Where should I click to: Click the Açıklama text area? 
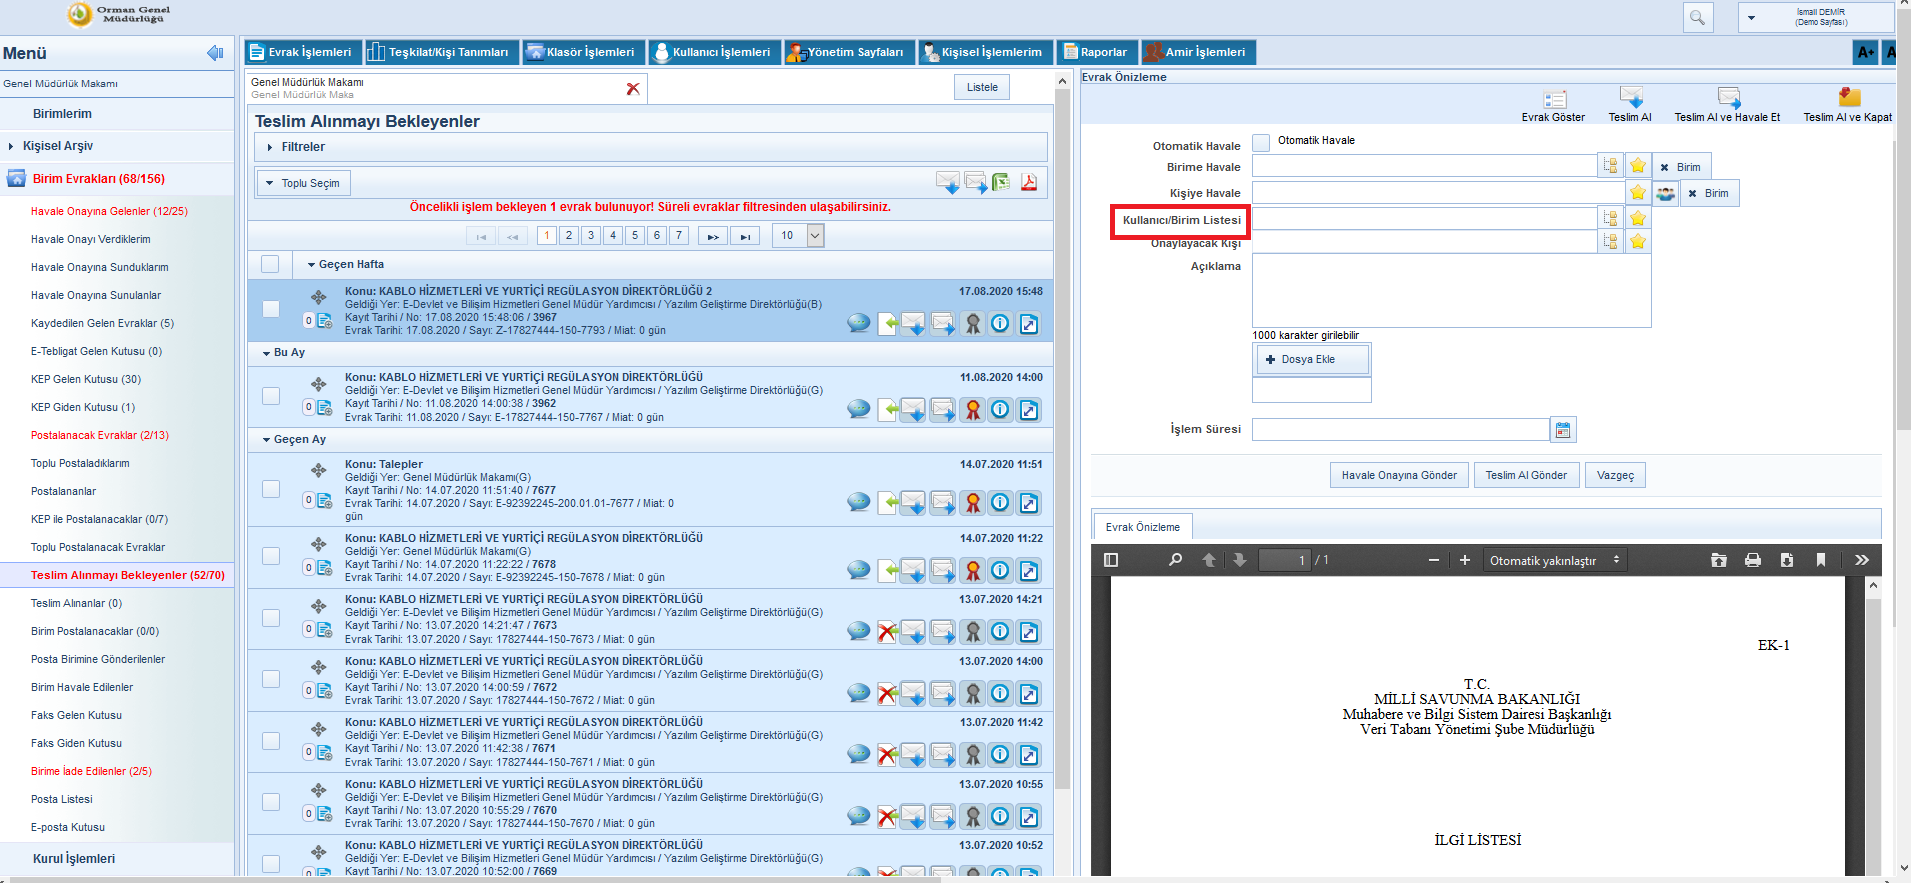pos(1450,291)
